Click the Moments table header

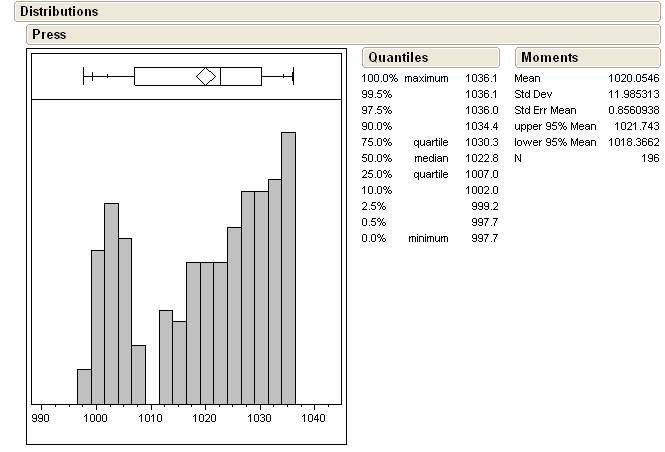[x=549, y=58]
